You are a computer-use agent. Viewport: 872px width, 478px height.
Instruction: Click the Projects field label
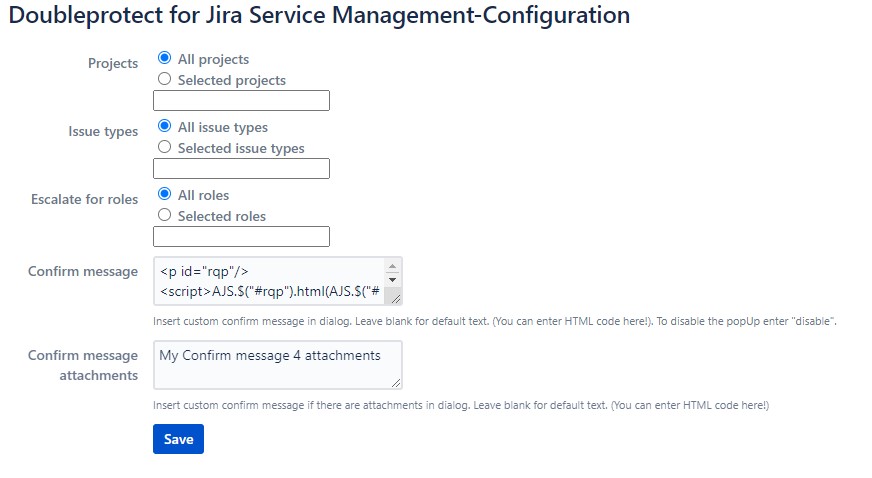[x=113, y=63]
